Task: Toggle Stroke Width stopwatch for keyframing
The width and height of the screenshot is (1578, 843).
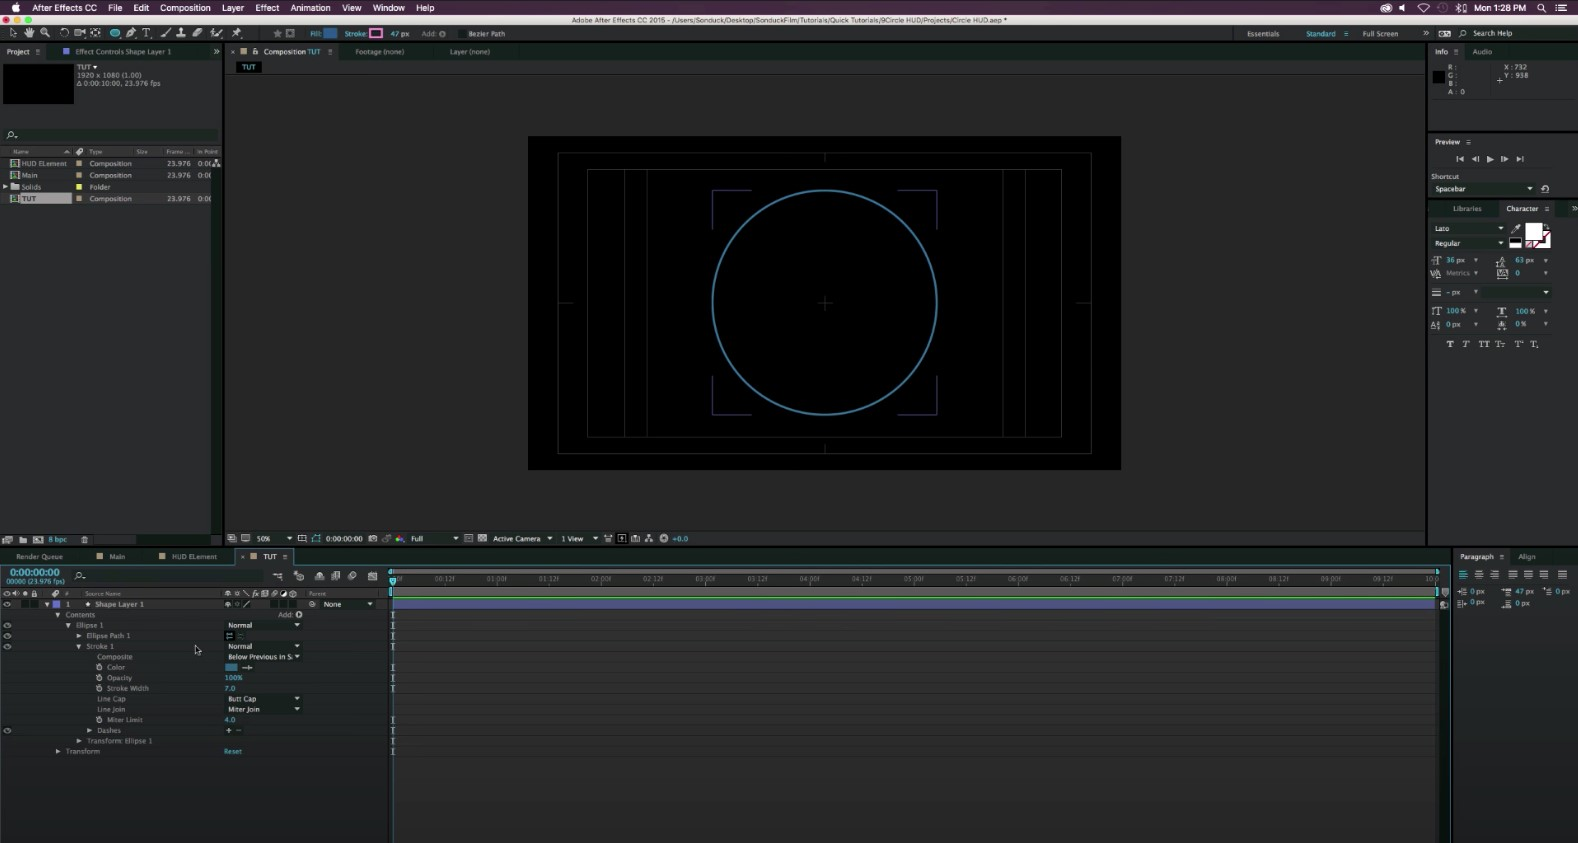Action: (99, 688)
